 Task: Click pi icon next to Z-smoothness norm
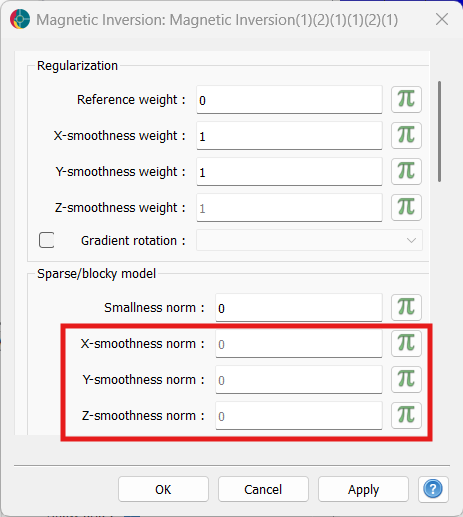[406, 415]
